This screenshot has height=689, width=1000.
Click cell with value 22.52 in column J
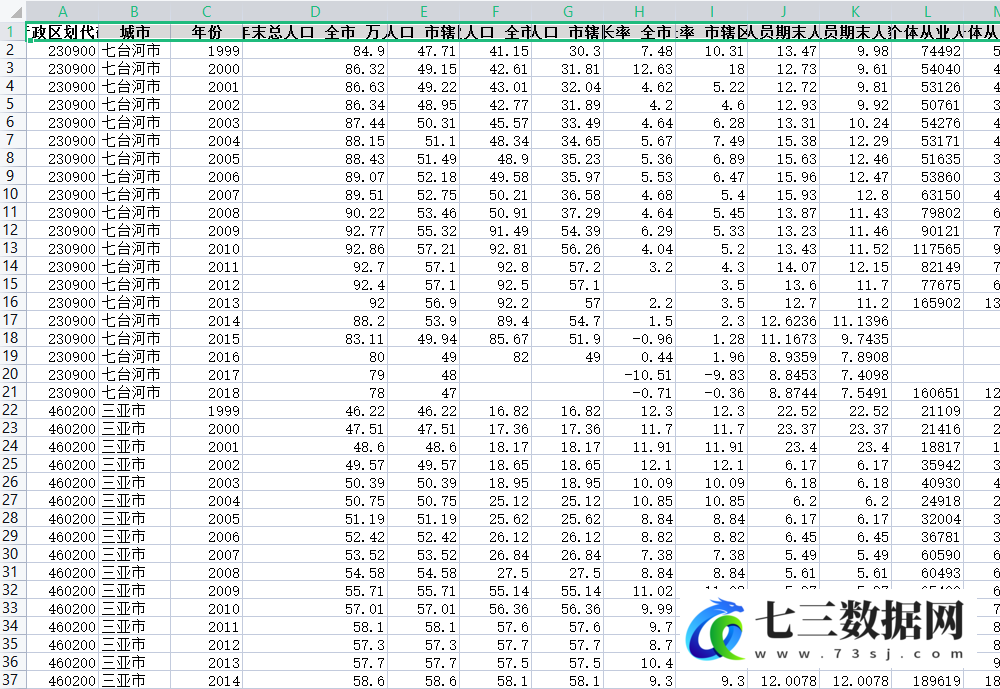coord(784,411)
